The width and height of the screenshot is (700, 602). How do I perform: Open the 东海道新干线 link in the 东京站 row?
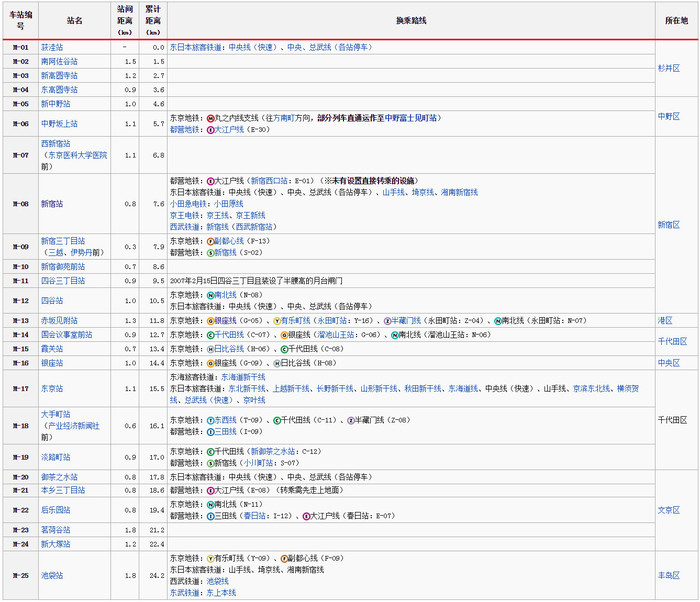tap(243, 378)
